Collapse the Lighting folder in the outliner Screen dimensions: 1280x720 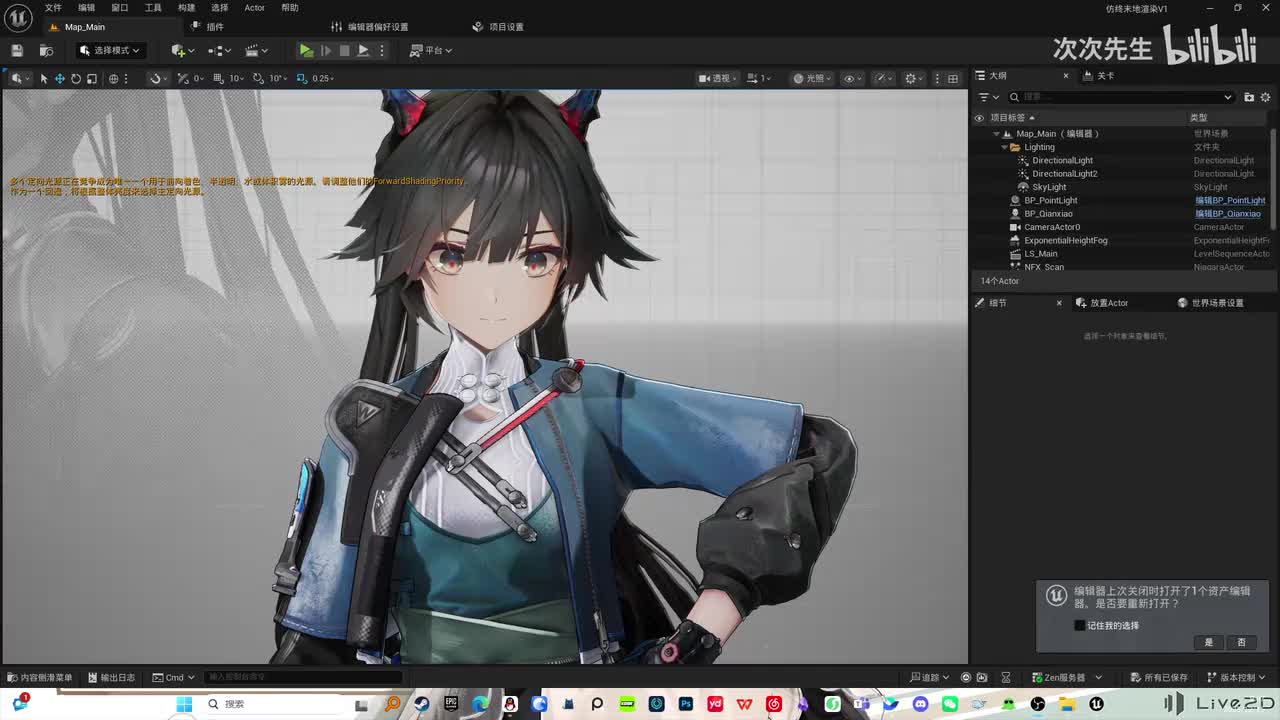(x=1004, y=147)
